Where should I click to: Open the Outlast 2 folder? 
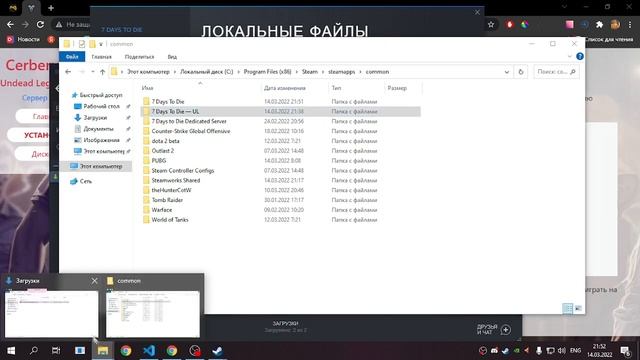[x=162, y=151]
